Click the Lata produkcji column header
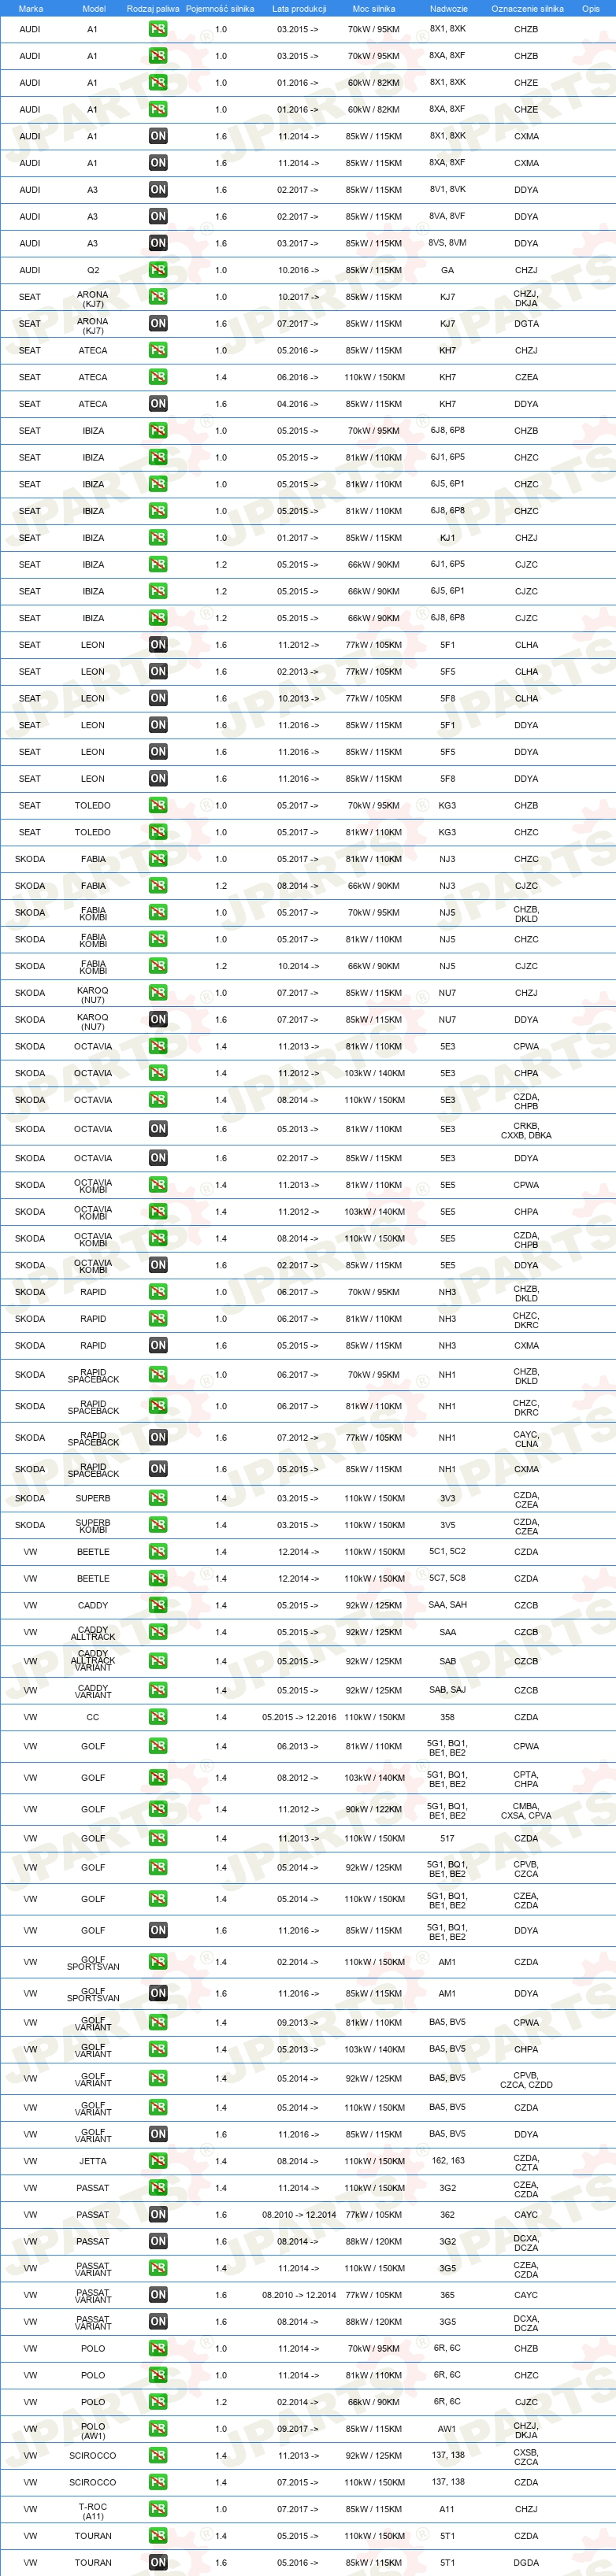 point(299,8)
